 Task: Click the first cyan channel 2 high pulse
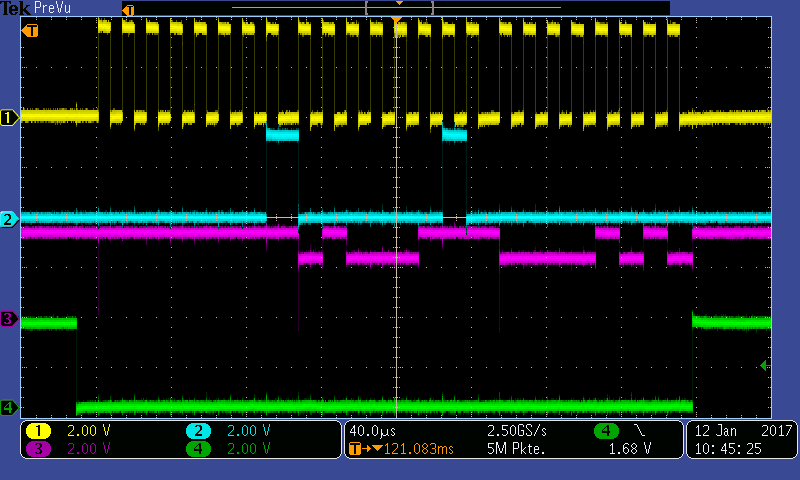282,135
